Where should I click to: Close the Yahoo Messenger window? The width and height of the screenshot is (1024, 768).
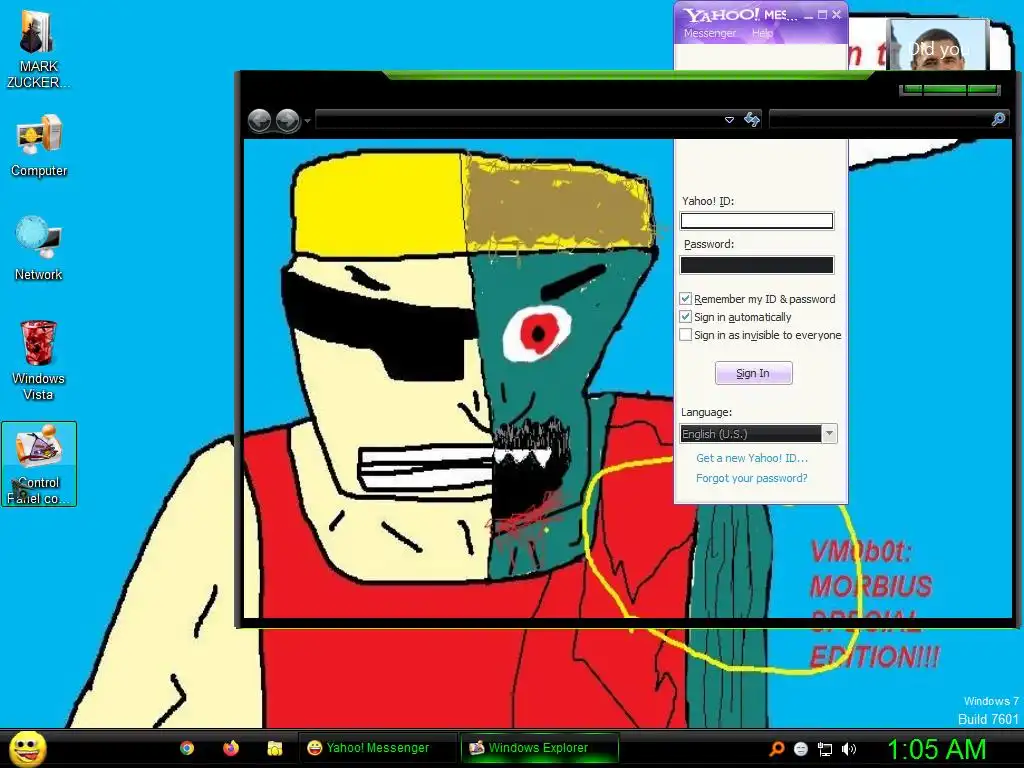point(837,14)
